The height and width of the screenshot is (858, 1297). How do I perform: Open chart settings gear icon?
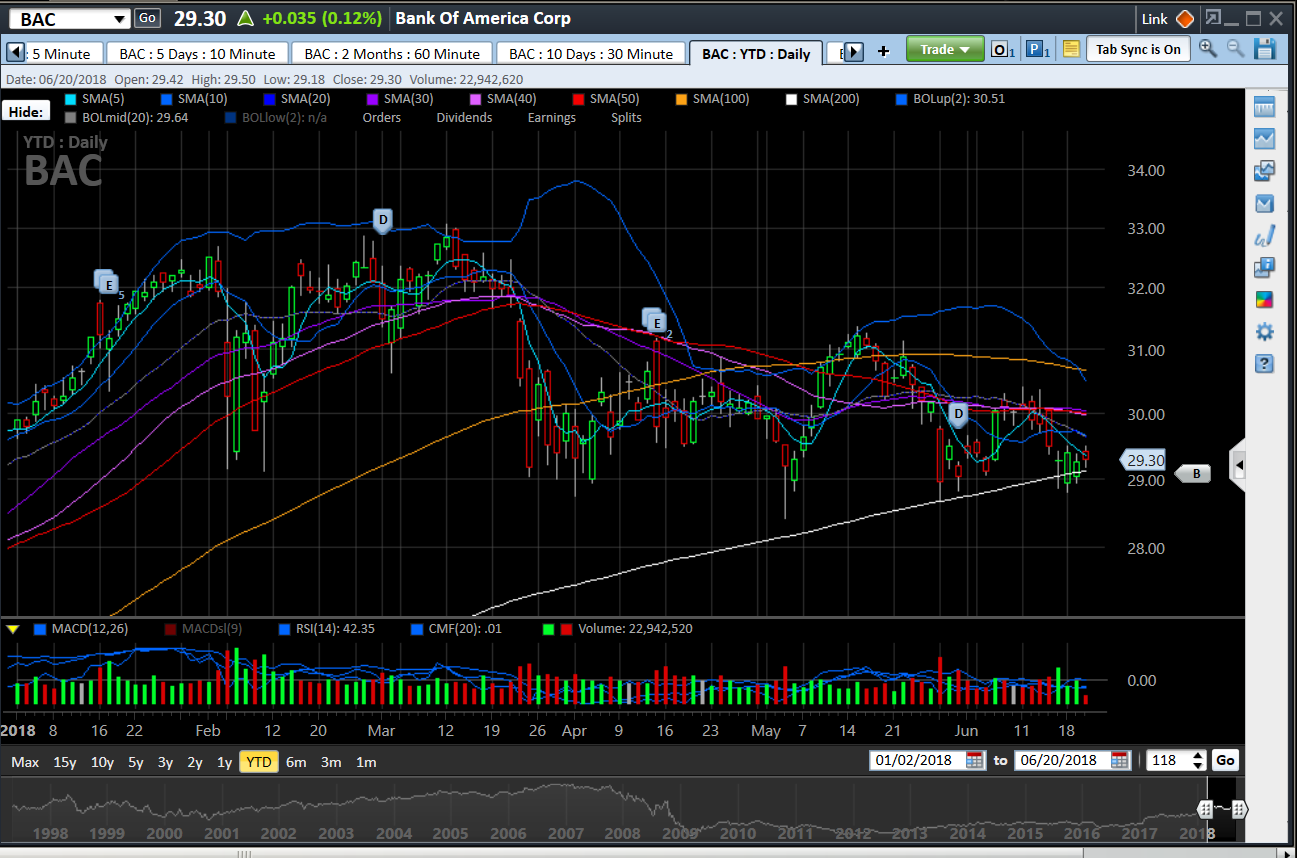pos(1264,331)
